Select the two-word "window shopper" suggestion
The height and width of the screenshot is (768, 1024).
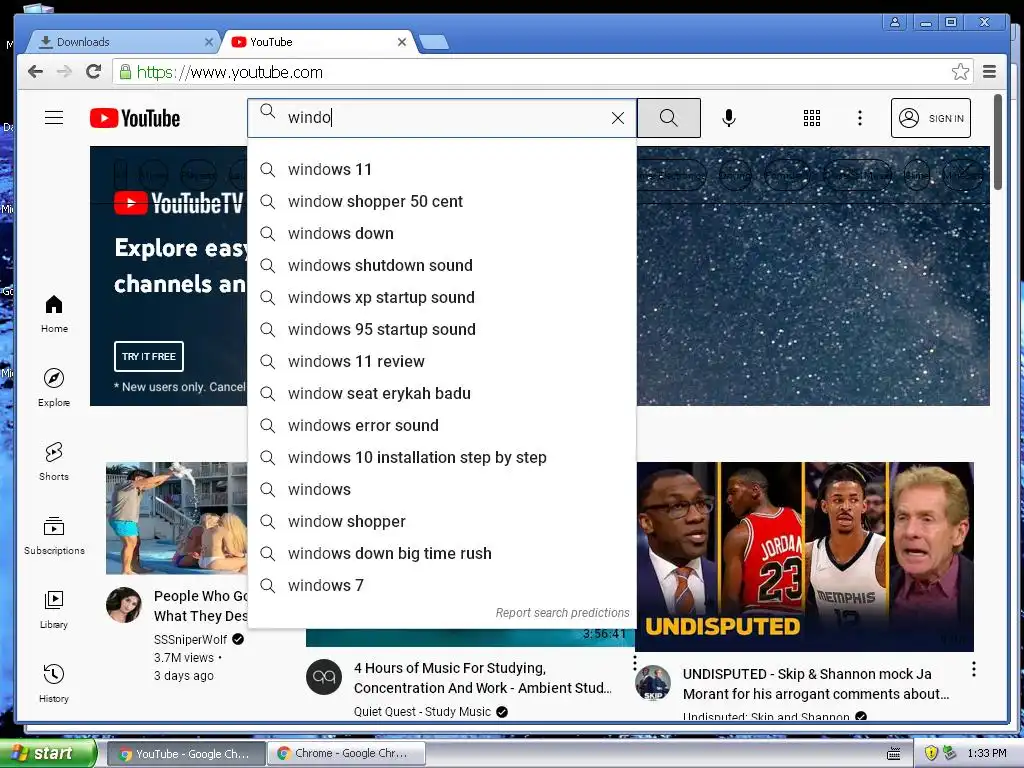[x=442, y=522]
